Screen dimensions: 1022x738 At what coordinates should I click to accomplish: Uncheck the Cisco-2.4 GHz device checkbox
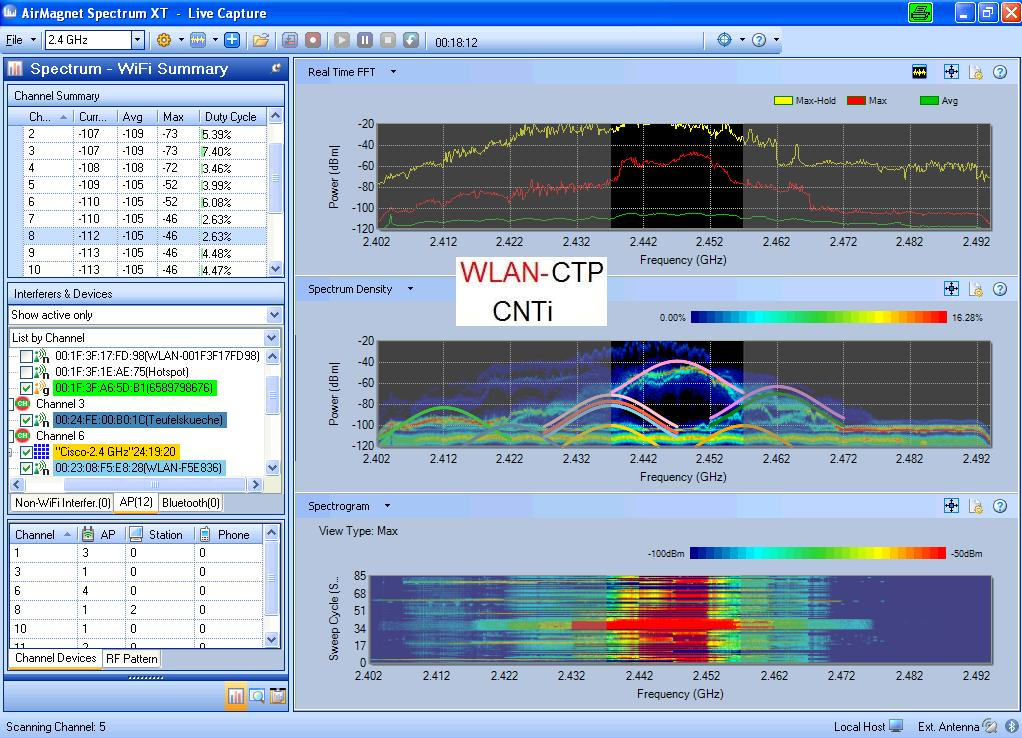click(26, 452)
